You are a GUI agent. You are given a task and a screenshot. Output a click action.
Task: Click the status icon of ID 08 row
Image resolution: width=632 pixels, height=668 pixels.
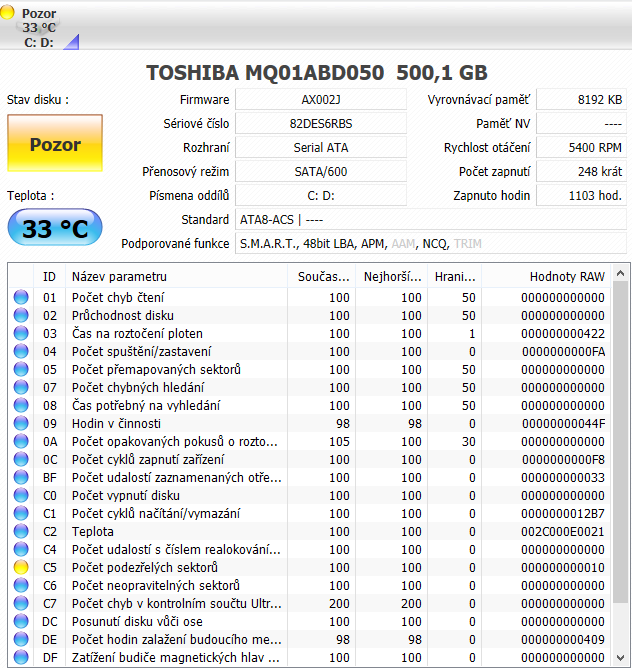[21, 405]
